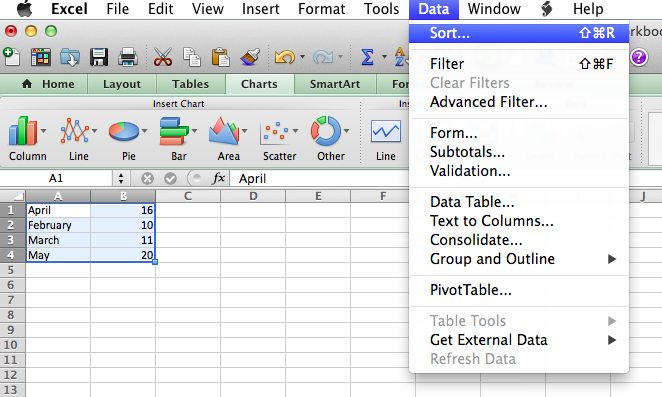Switch to the Layout ribbon tab
Screen dimensions: 662x397
tap(122, 84)
